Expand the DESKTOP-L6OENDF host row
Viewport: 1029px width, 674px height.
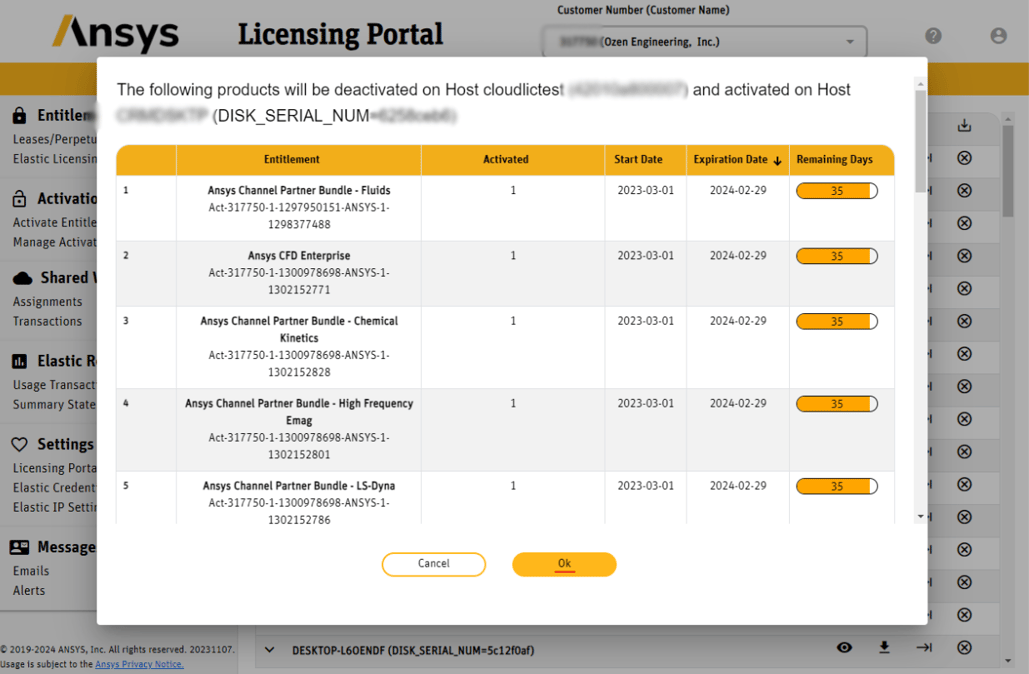pos(268,649)
